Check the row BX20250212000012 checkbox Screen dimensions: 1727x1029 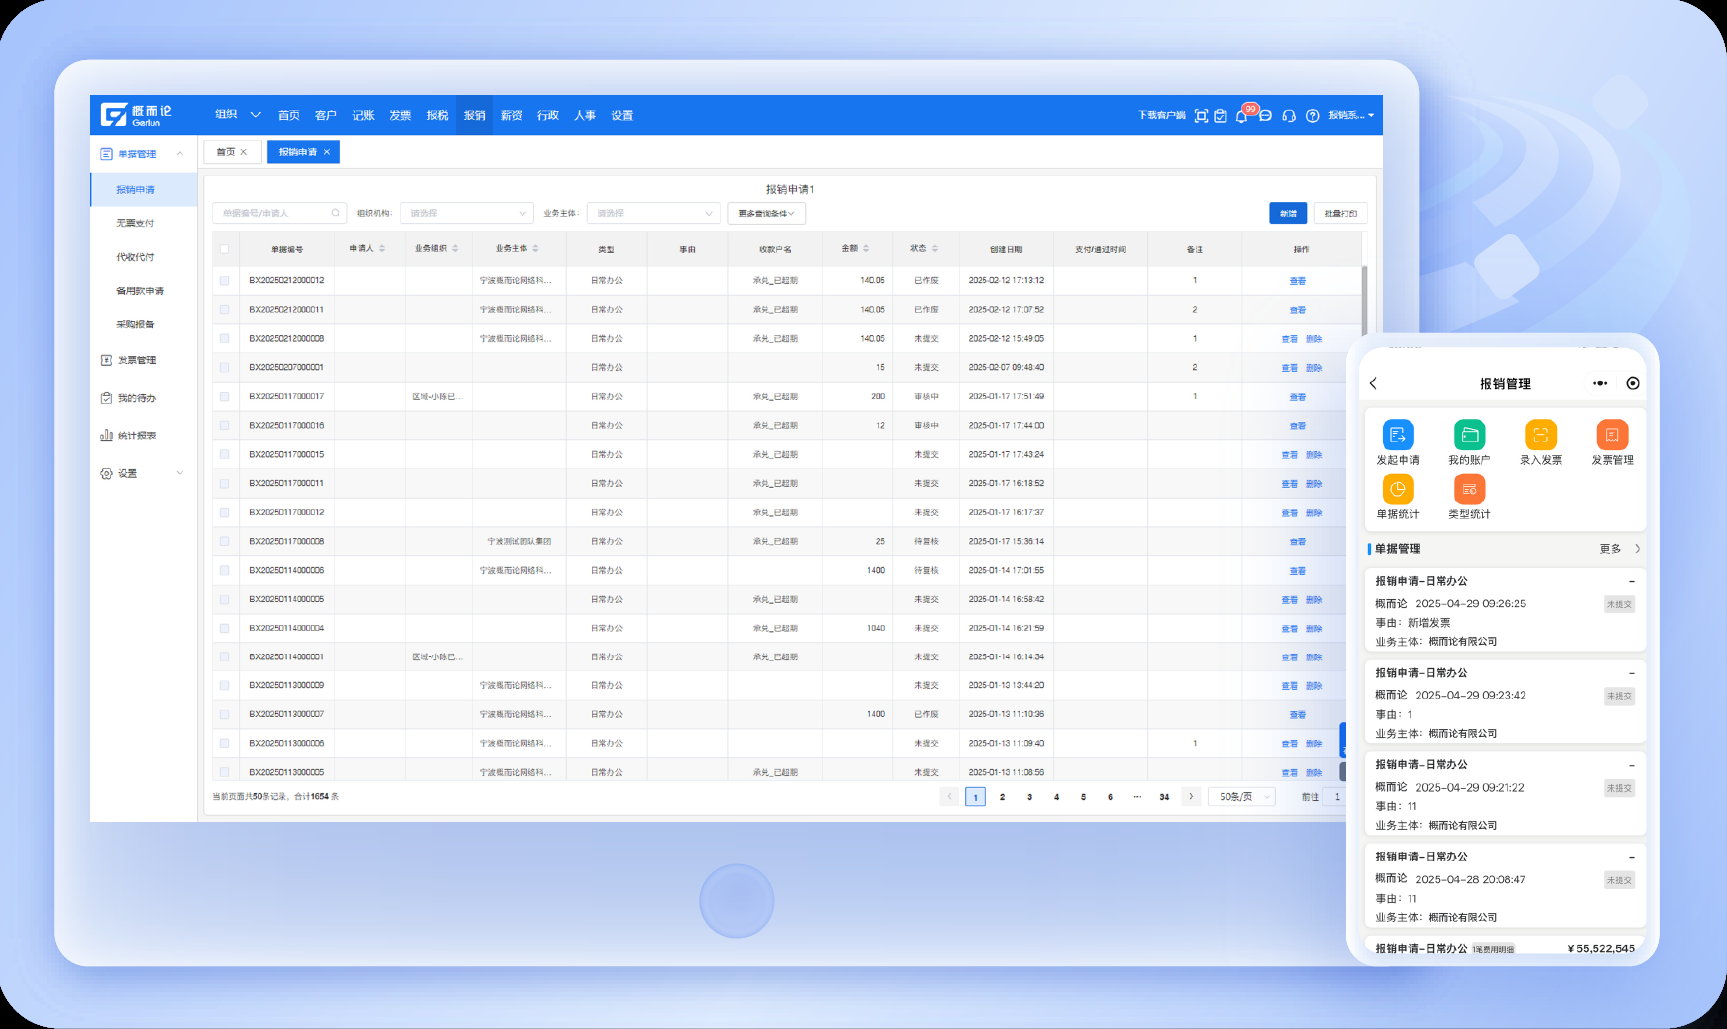pos(224,281)
